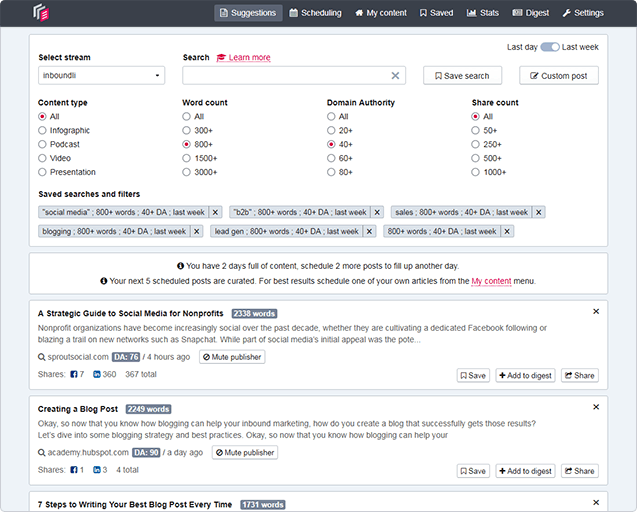The width and height of the screenshot is (637, 512).
Task: Click Facebook share icon for hubspot article
Action: [x=74, y=470]
